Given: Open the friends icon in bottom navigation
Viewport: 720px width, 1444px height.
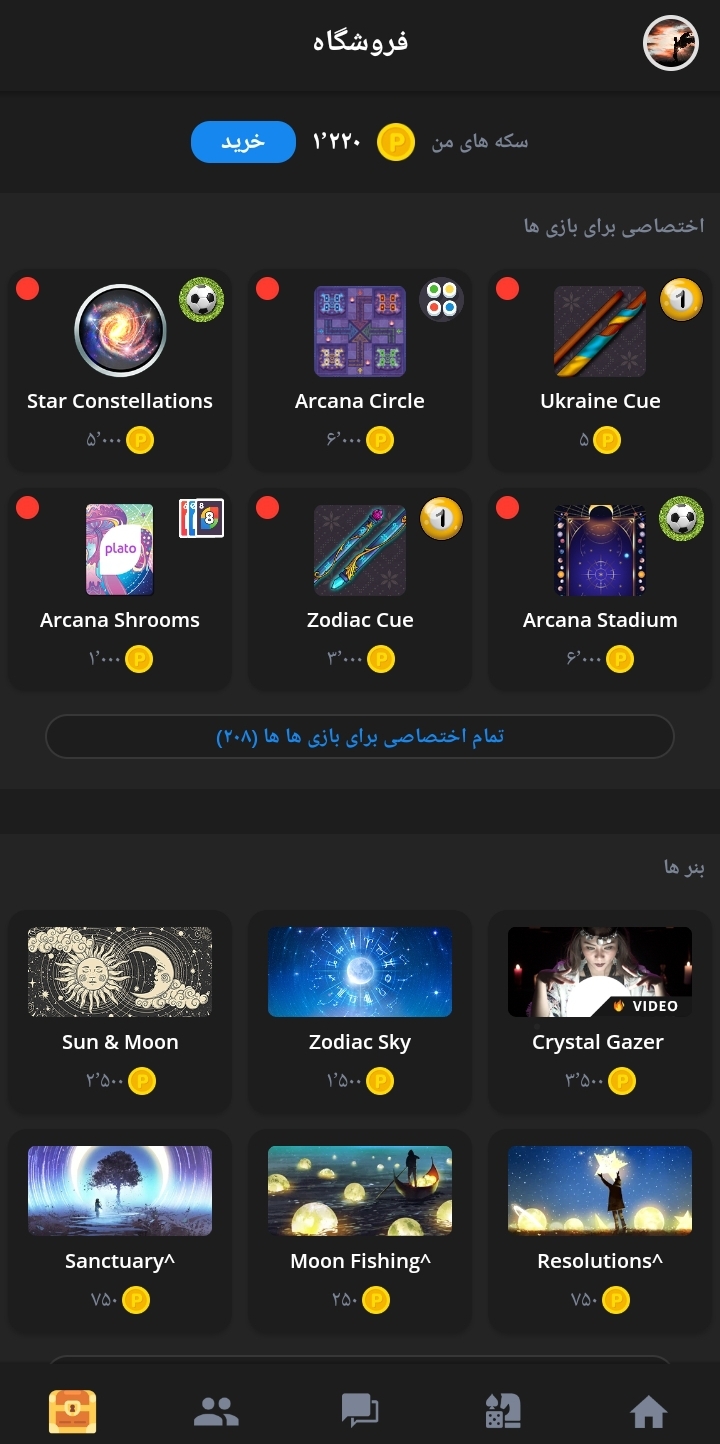Looking at the screenshot, I should 216,1411.
